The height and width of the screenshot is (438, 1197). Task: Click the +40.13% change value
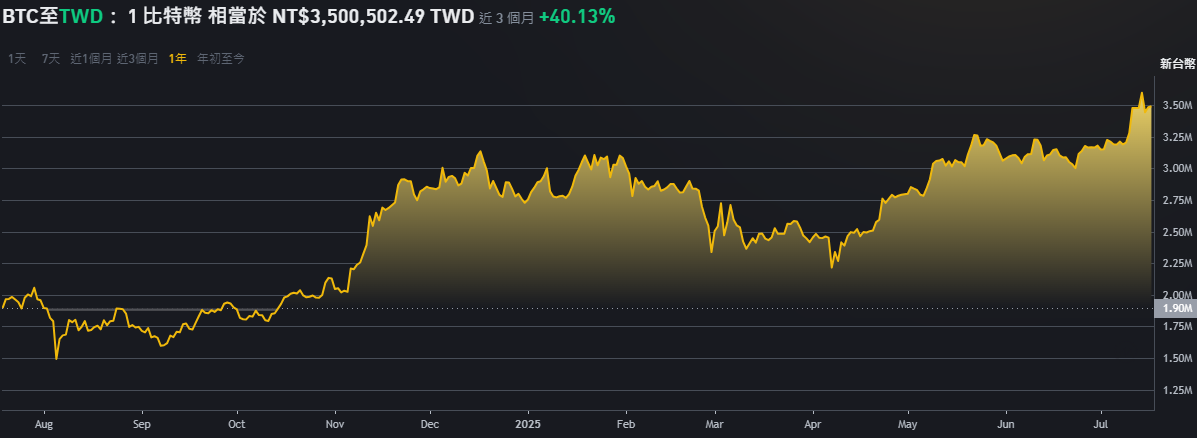[x=577, y=17]
